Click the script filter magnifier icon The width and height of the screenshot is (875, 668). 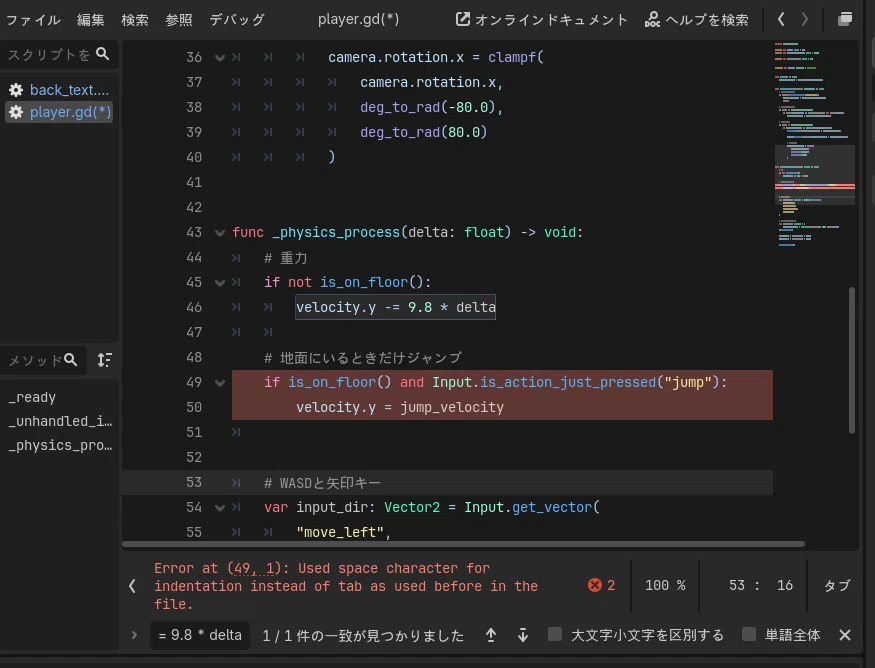(x=103, y=54)
